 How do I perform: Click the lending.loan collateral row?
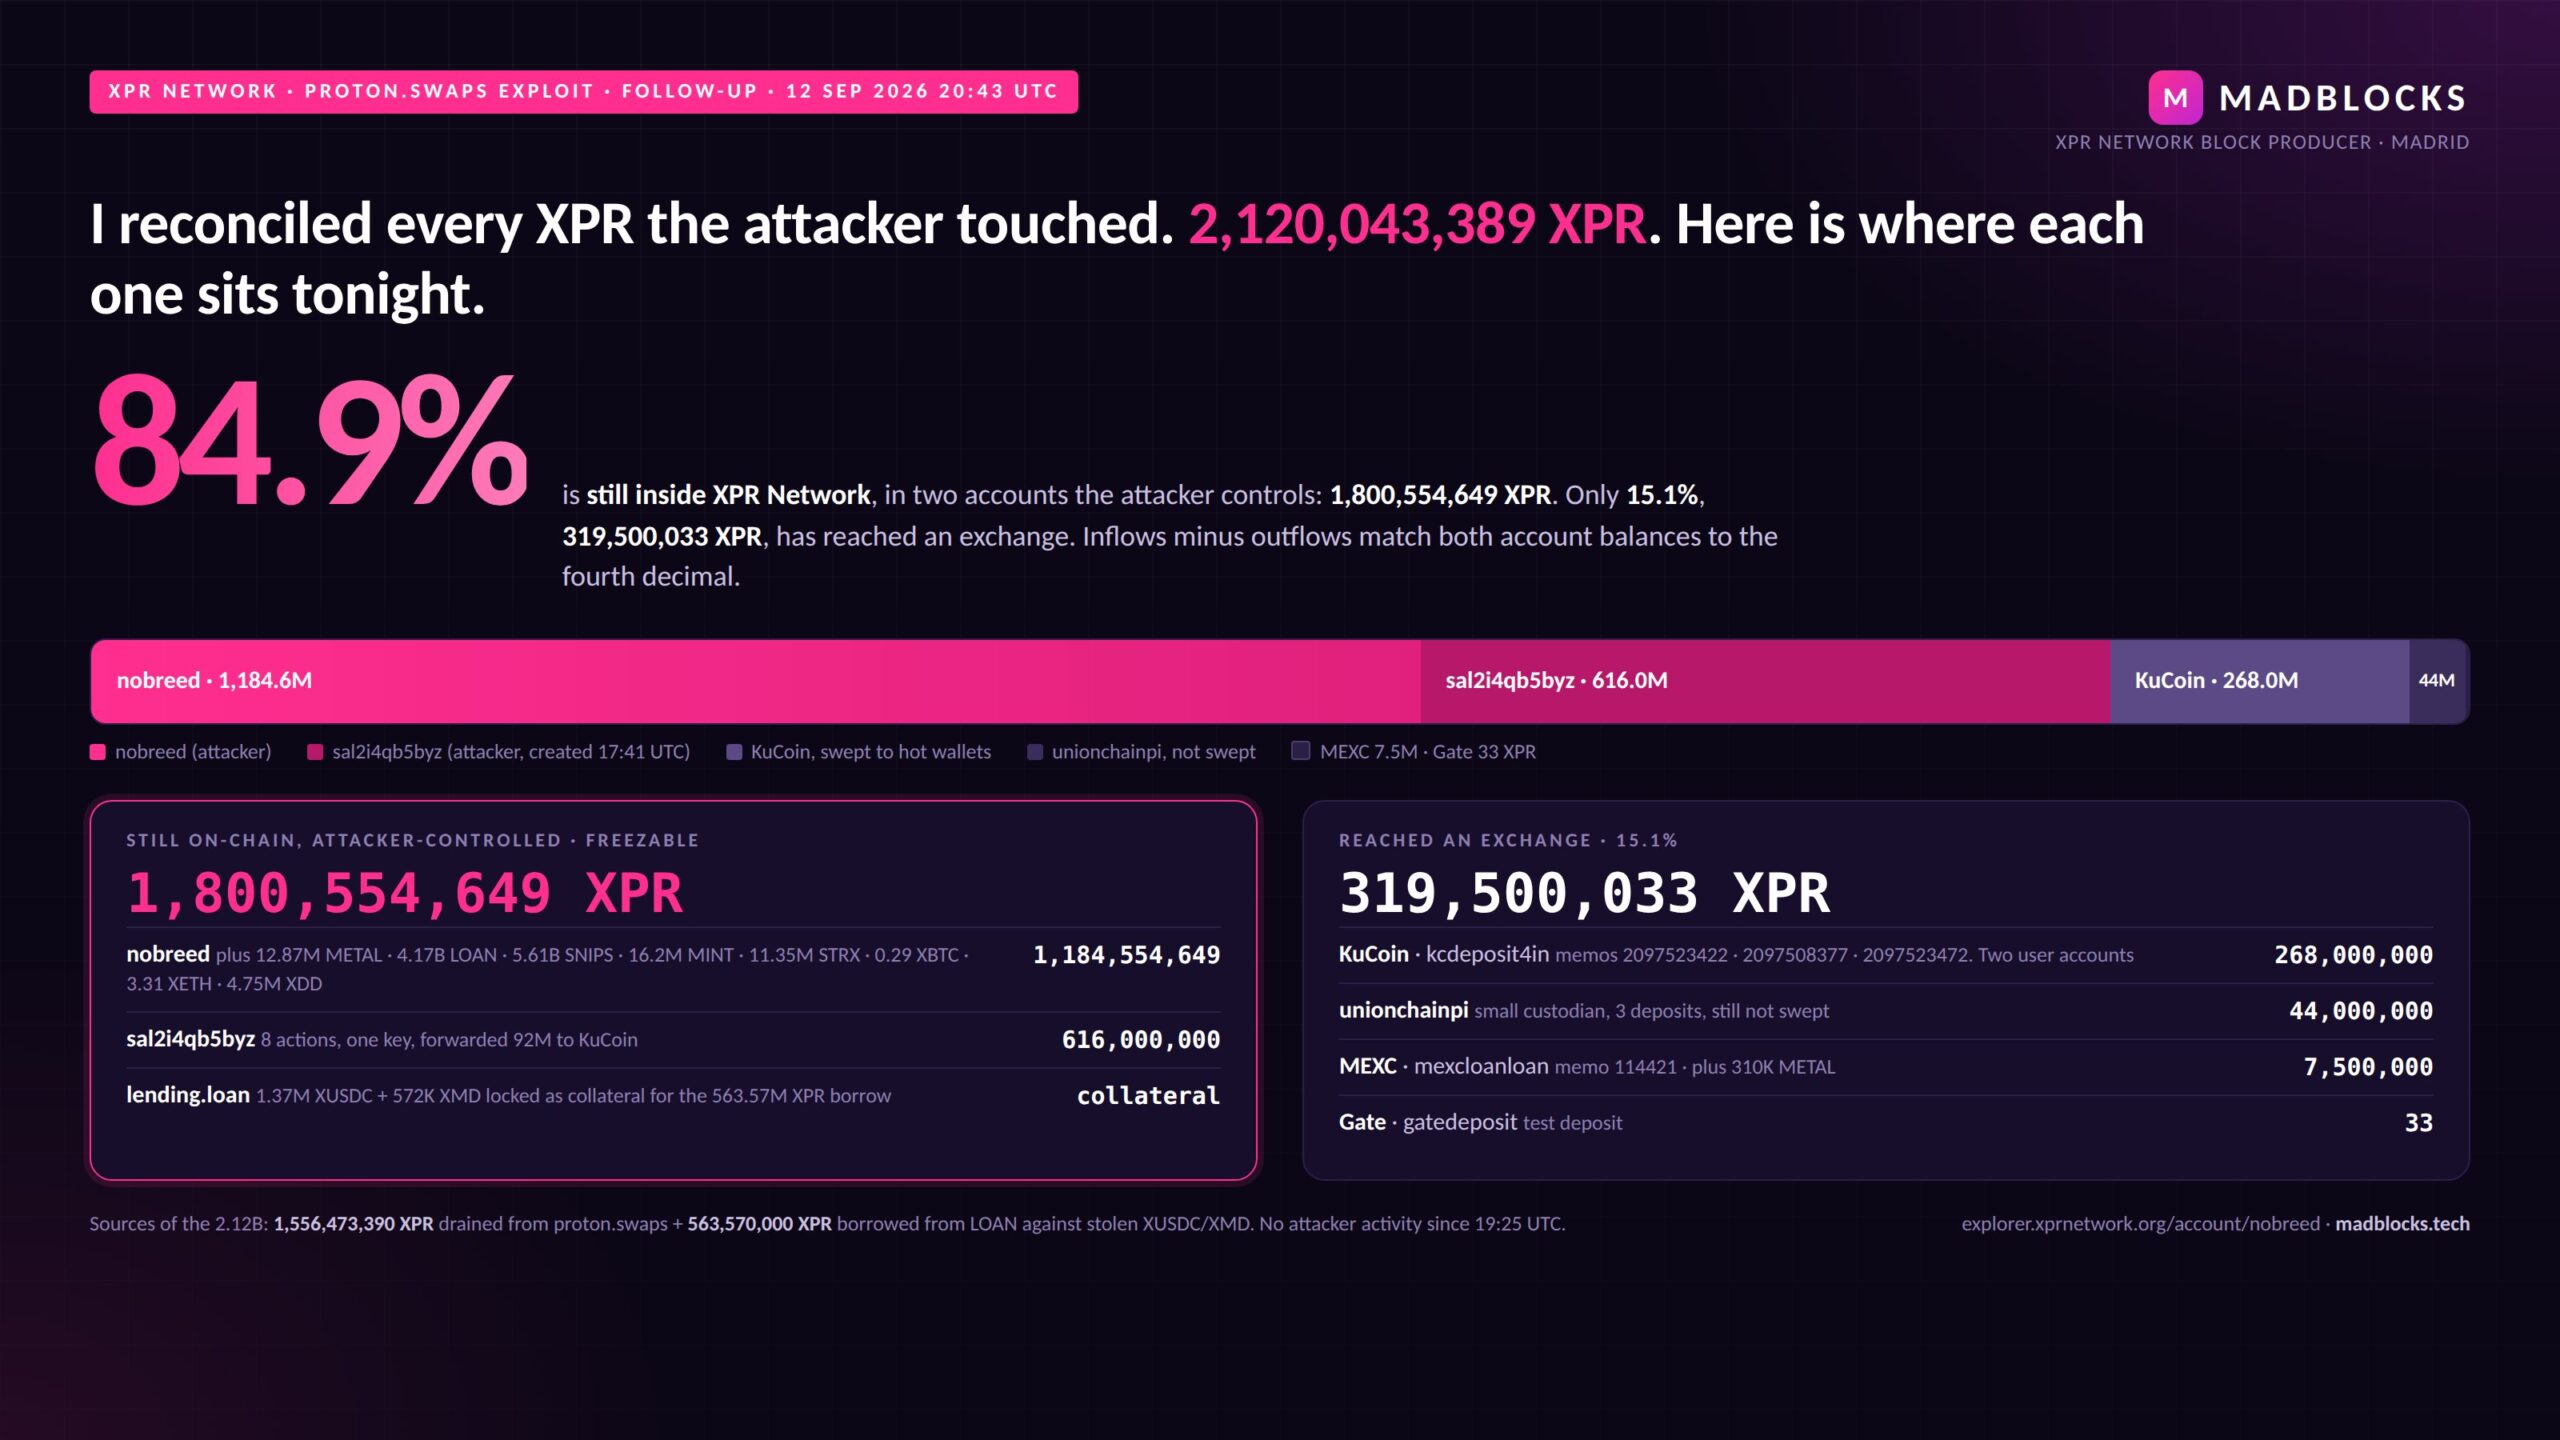coord(673,1095)
